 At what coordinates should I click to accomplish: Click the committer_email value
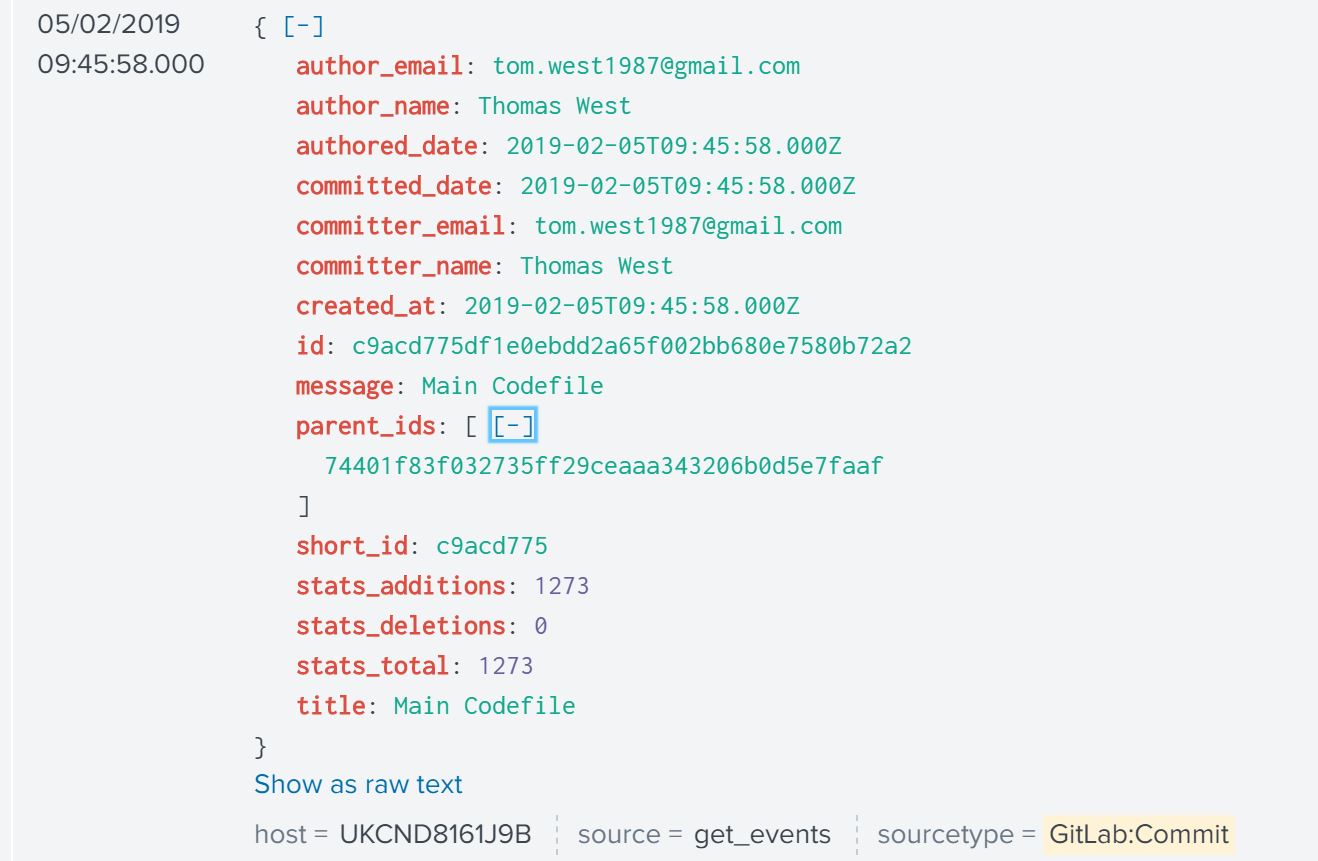688,226
